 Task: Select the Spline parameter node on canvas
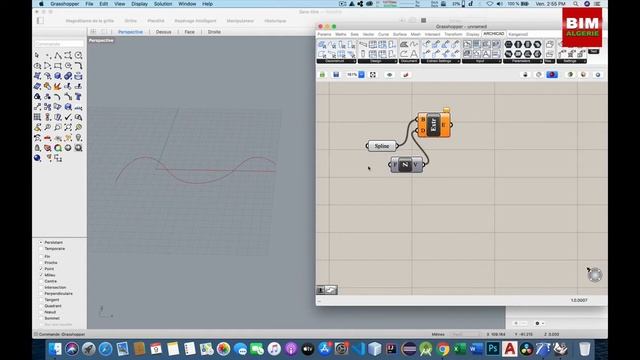(382, 146)
